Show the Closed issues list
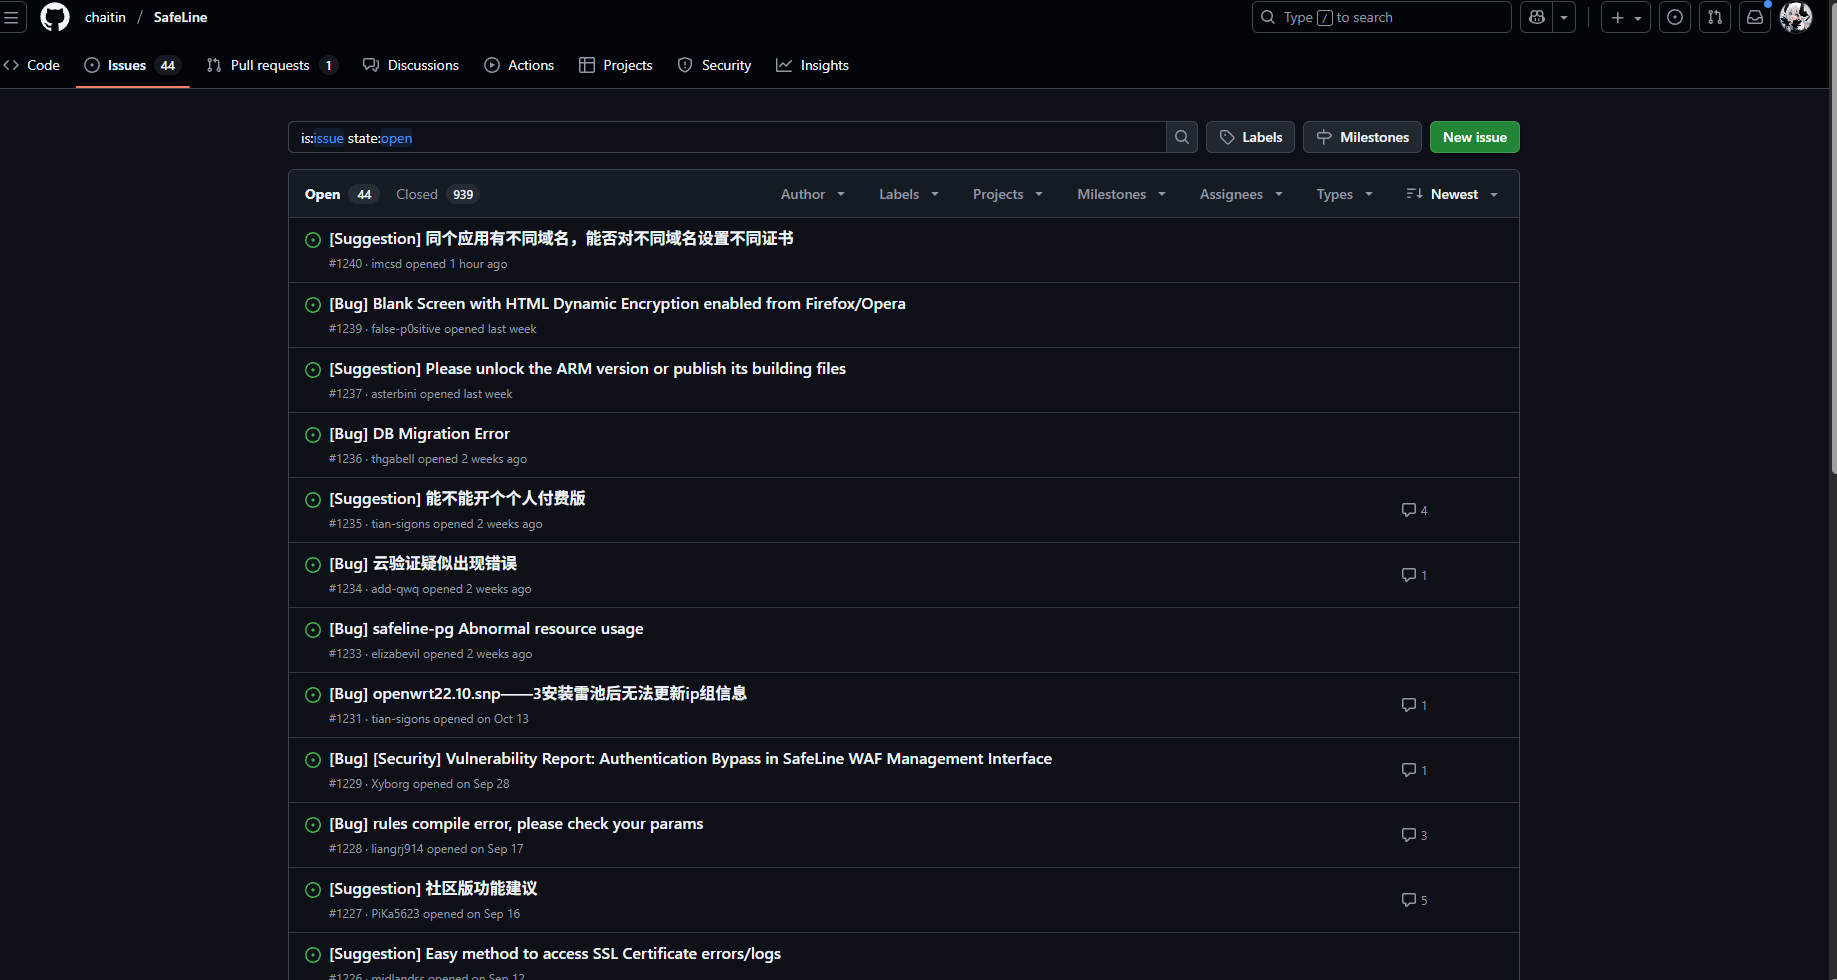 point(417,194)
